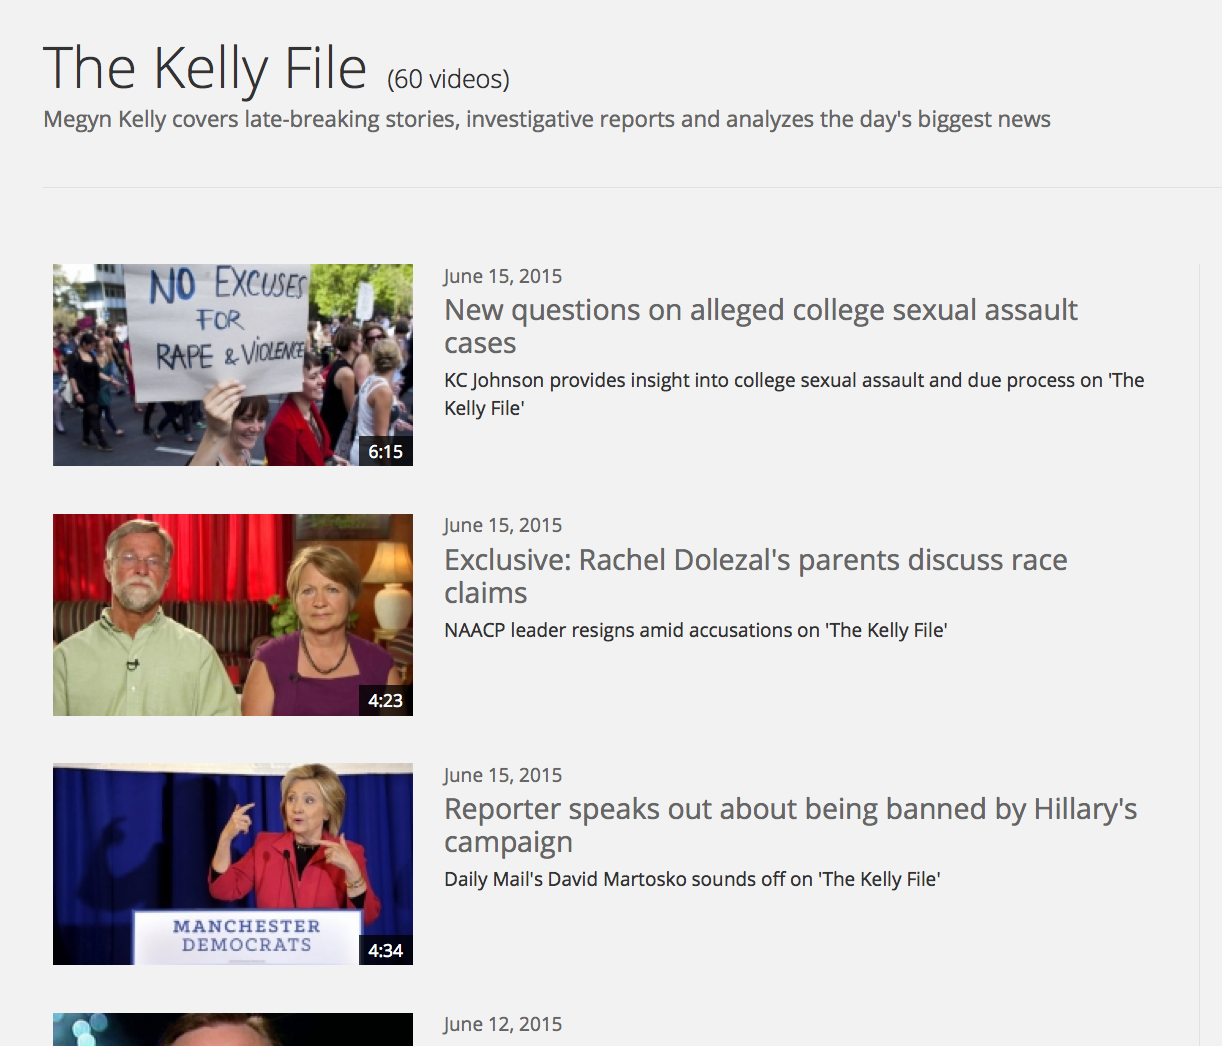
Task: Open 'New questions on alleged college sexual assault cases'
Action: tap(761, 326)
